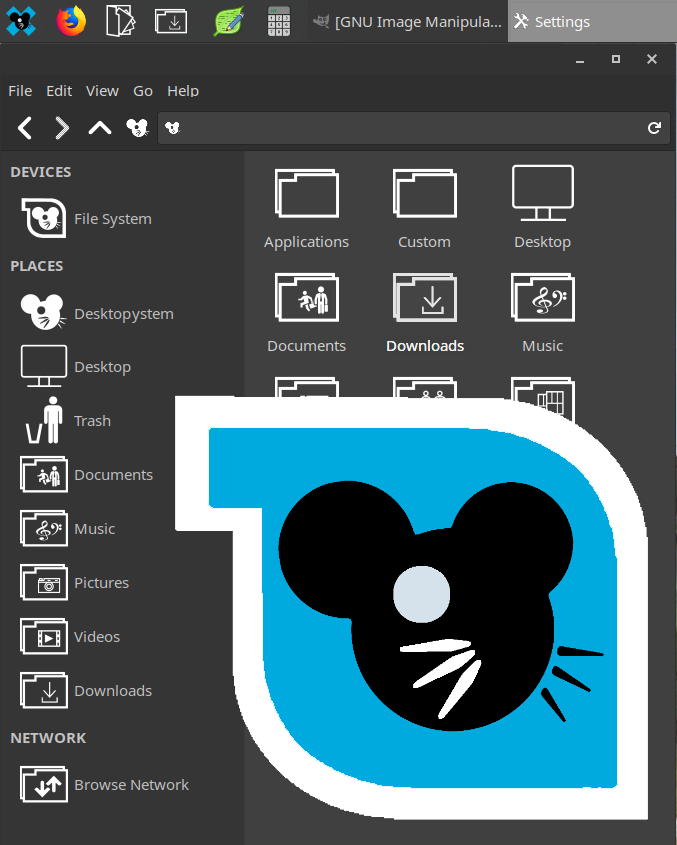The image size is (677, 845).
Task: Open Music in the sidebar
Action: click(68, 529)
